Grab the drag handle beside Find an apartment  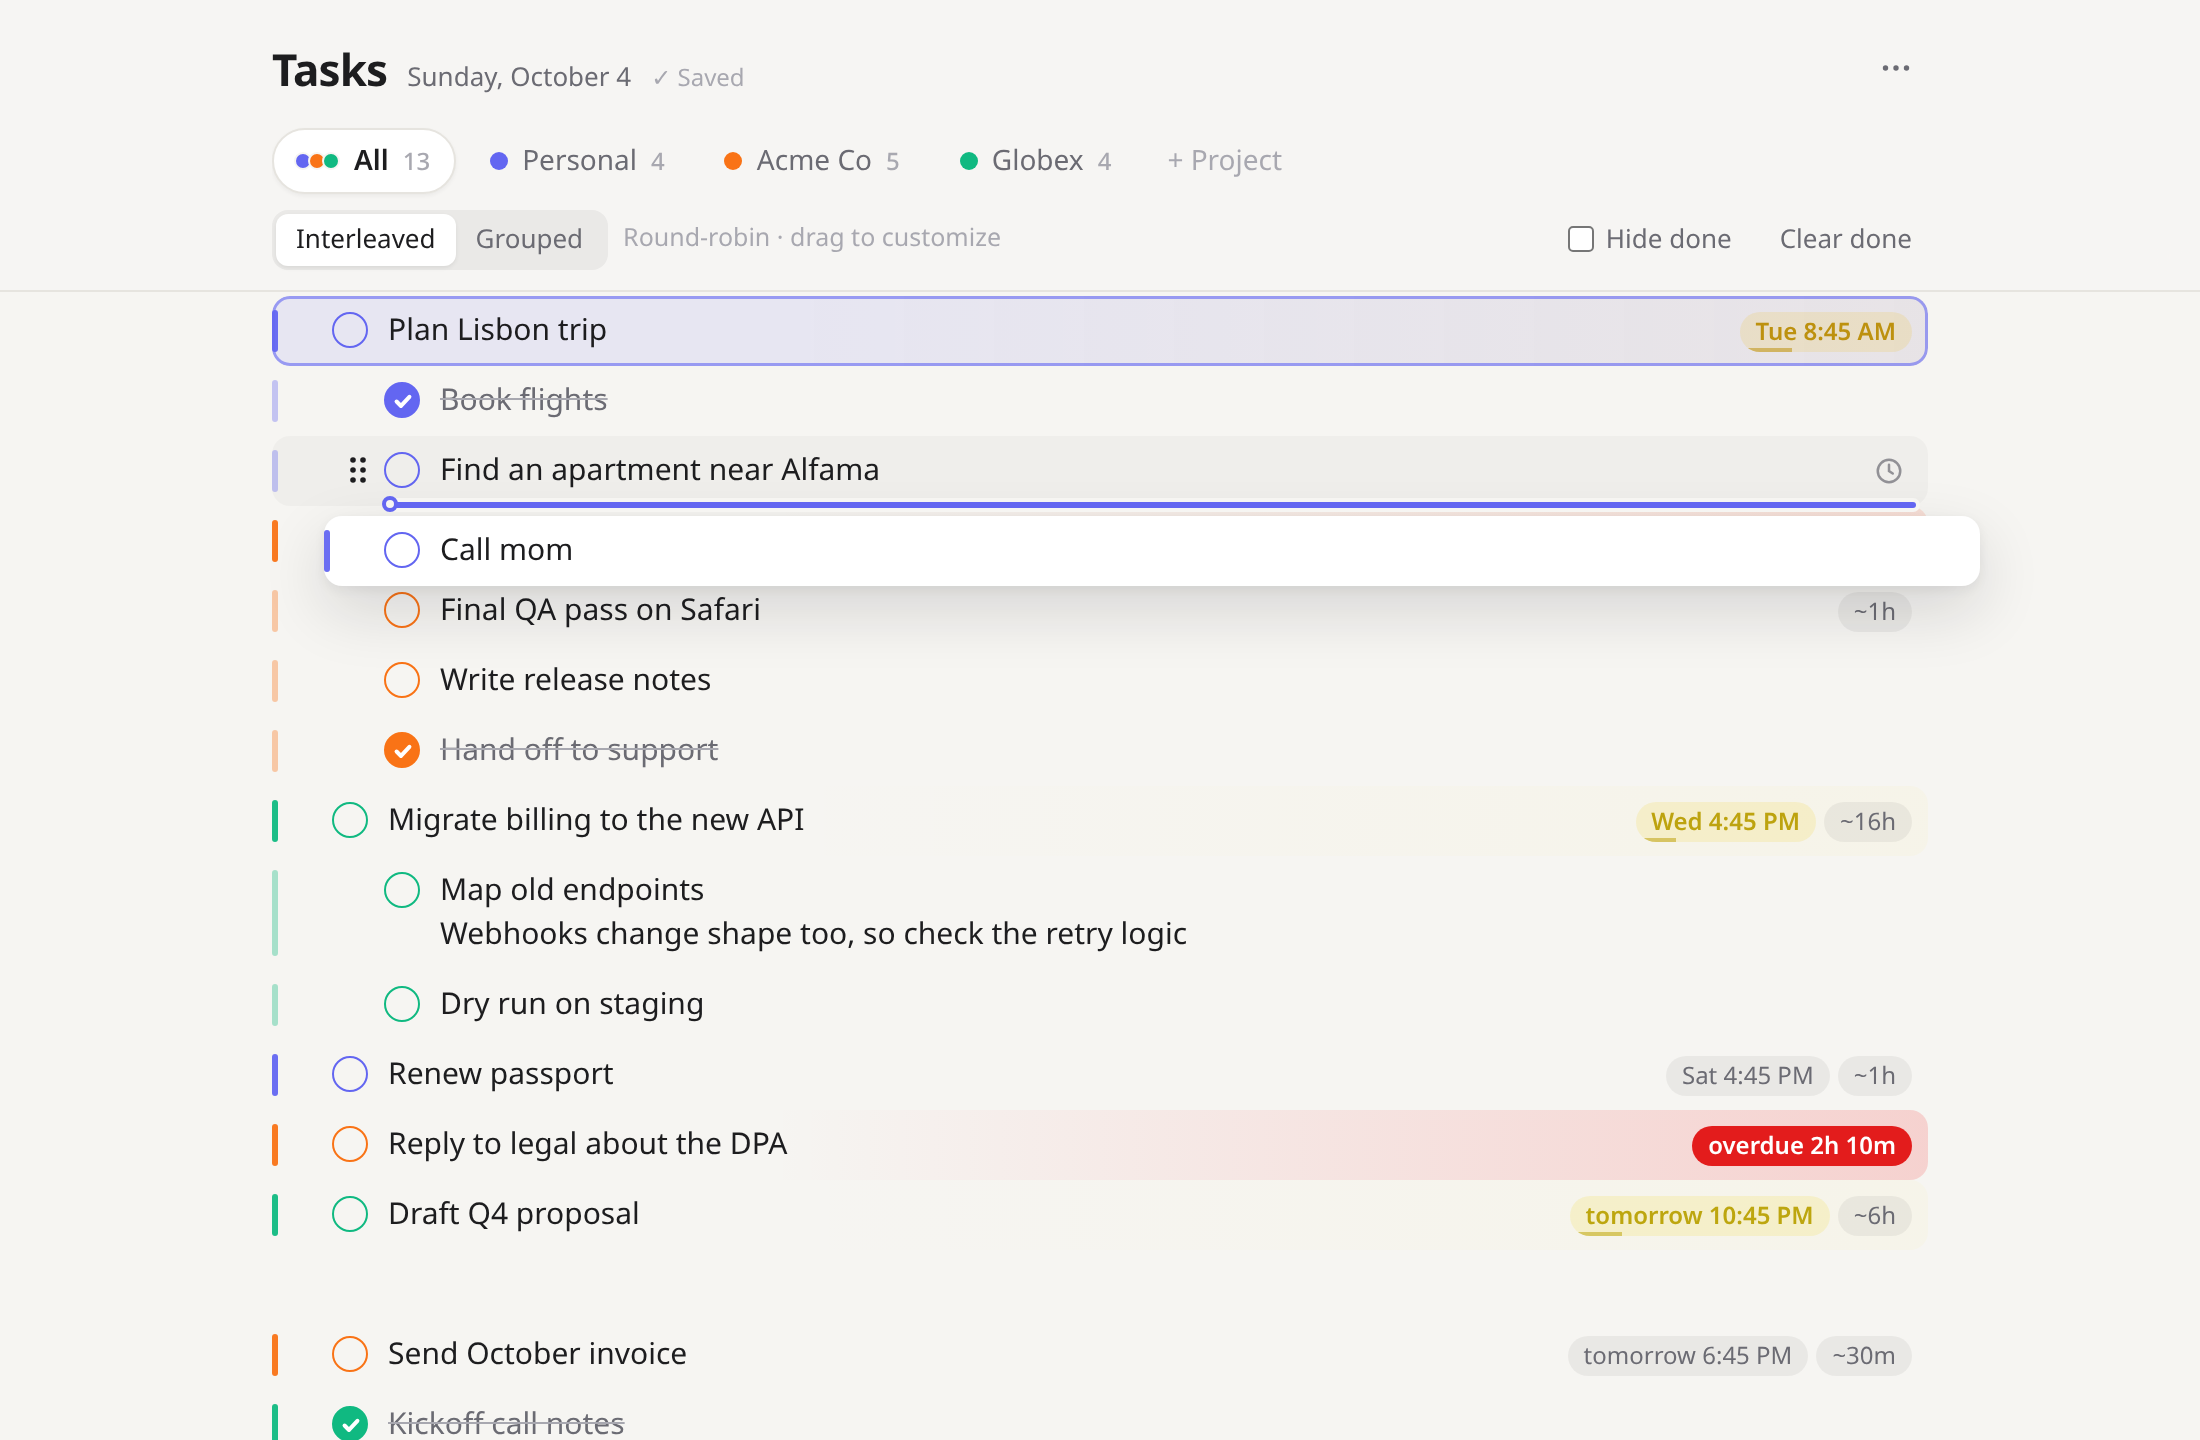click(358, 470)
